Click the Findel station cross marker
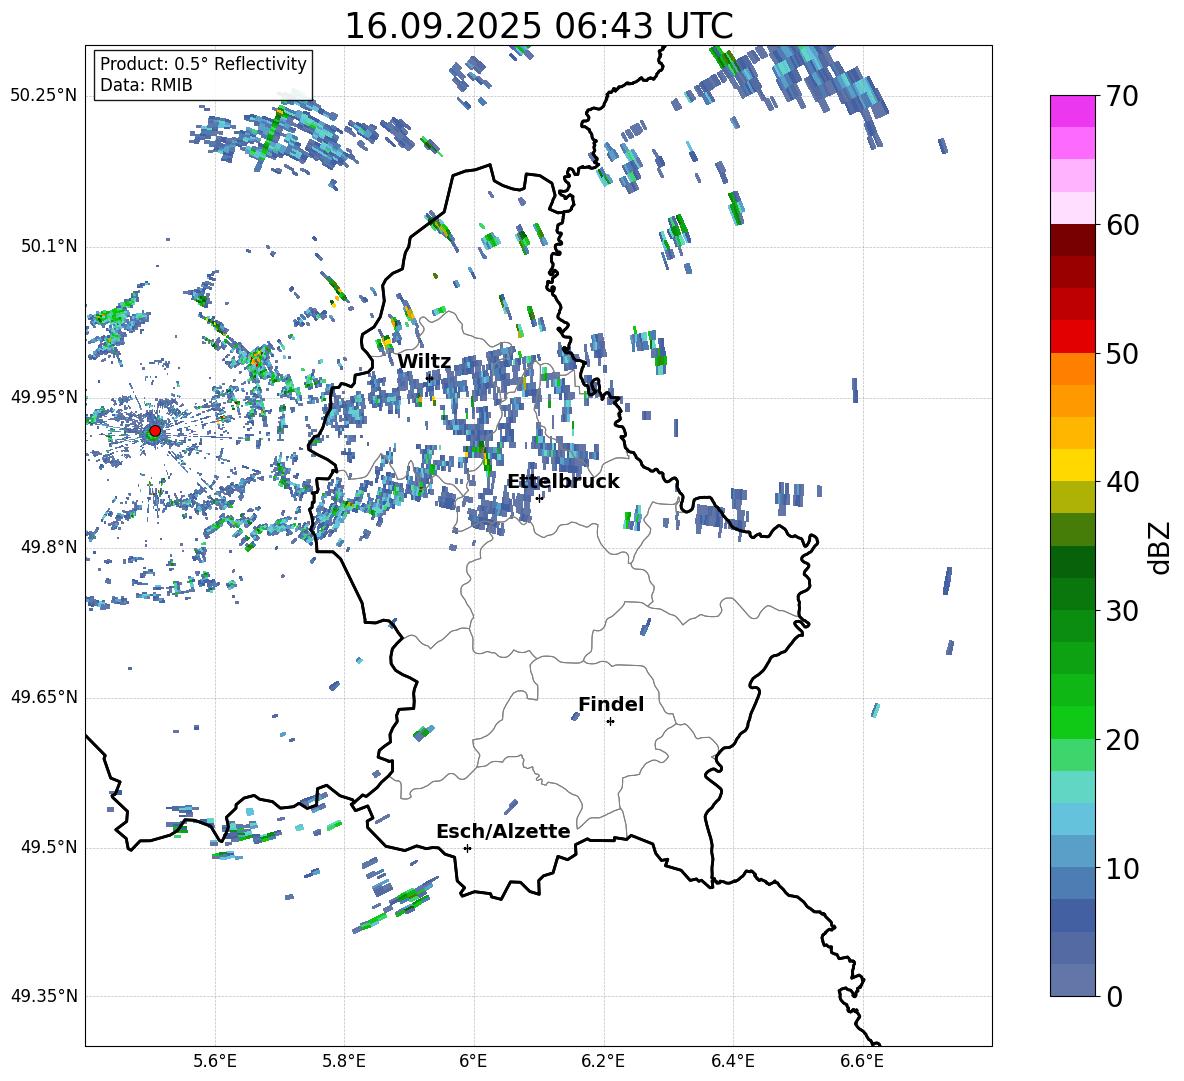 (610, 721)
